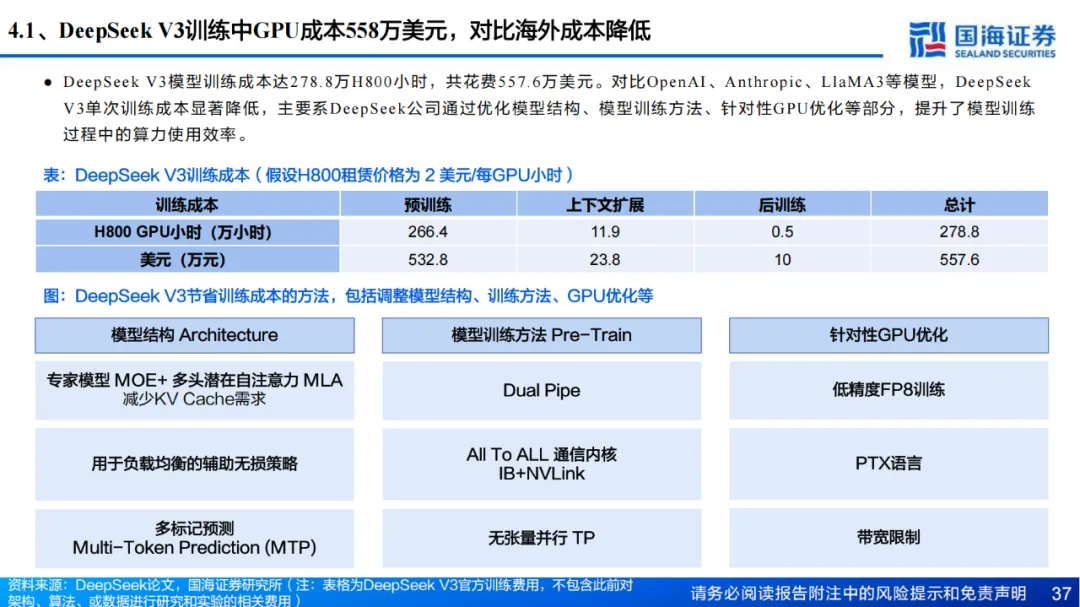The width and height of the screenshot is (1080, 607).
Task: Click the risk disclaimer text in the footer
Action: click(x=858, y=593)
